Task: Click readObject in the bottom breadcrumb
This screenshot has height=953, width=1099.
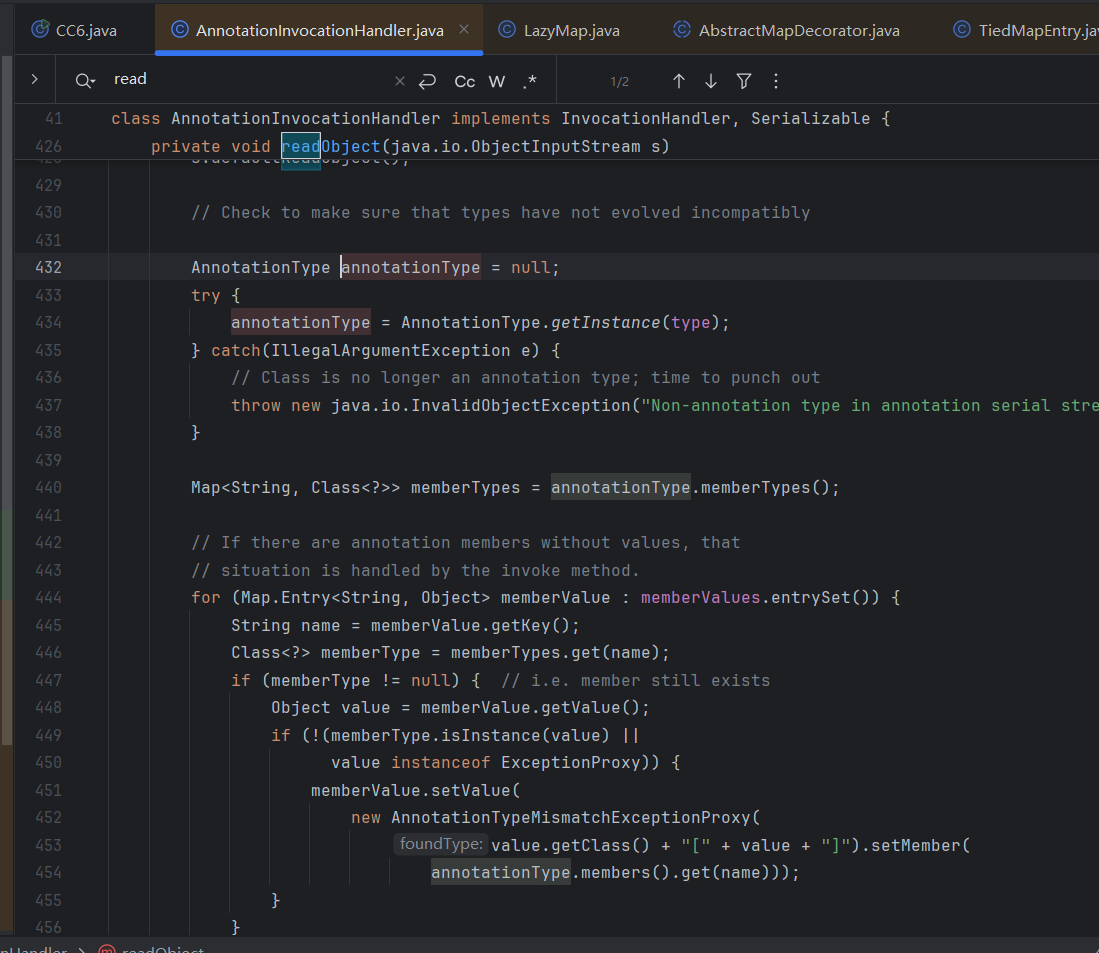Action: pyautogui.click(x=163, y=949)
